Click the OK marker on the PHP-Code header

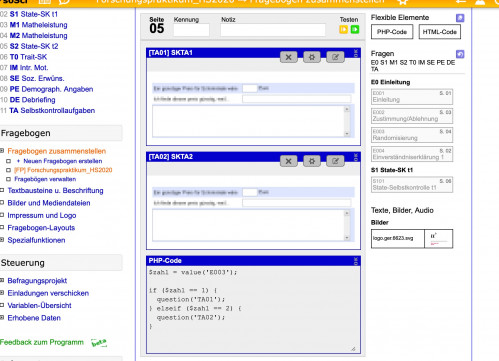coord(356,261)
